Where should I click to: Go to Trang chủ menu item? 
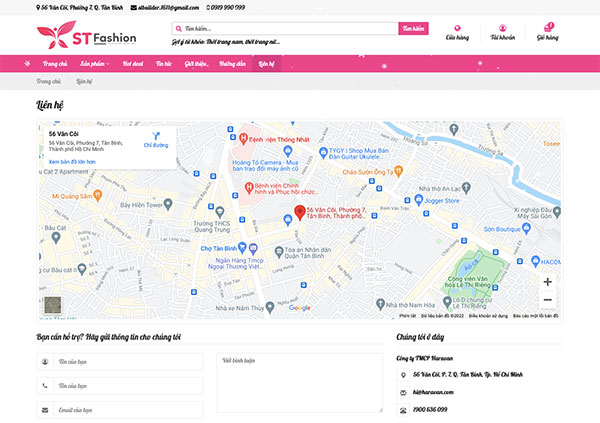[x=55, y=64]
